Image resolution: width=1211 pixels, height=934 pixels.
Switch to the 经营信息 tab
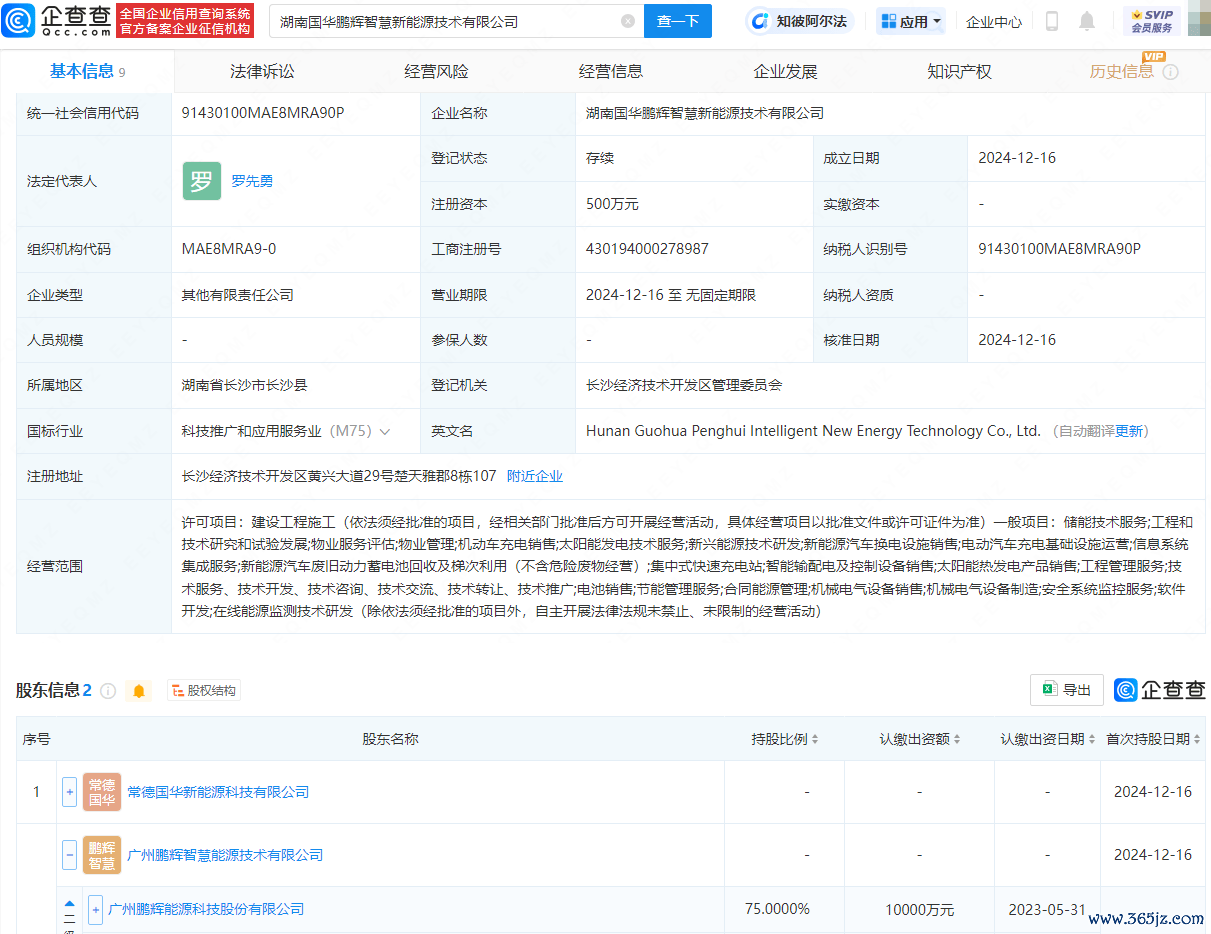[x=611, y=71]
